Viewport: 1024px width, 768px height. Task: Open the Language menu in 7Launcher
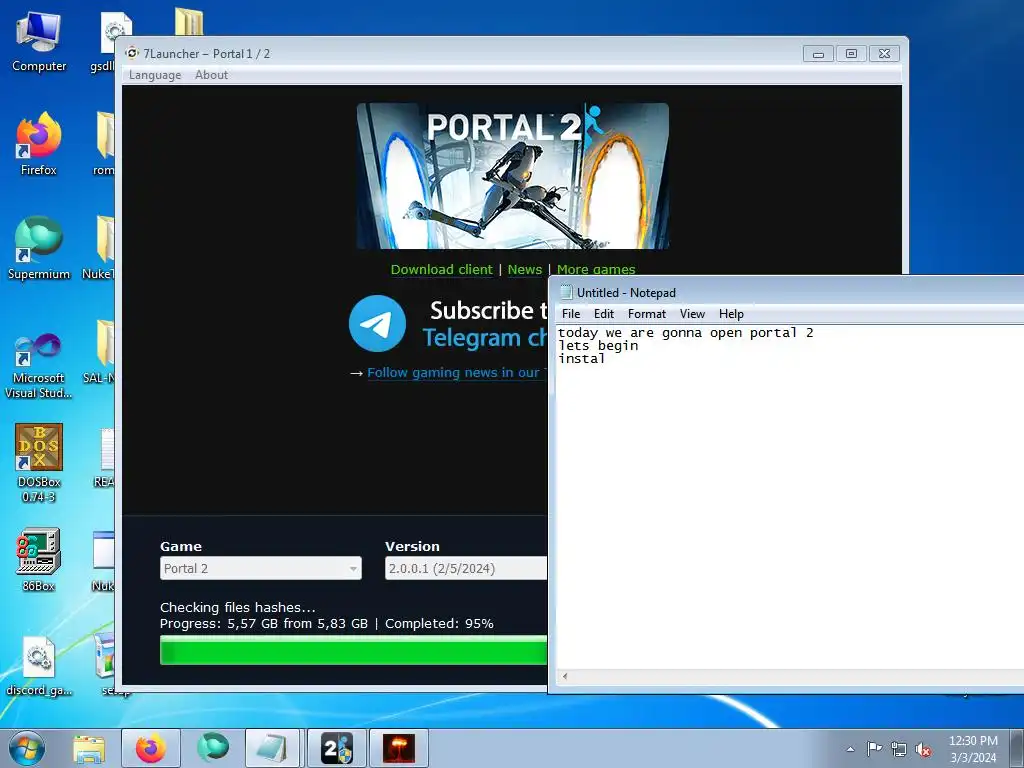pyautogui.click(x=155, y=75)
